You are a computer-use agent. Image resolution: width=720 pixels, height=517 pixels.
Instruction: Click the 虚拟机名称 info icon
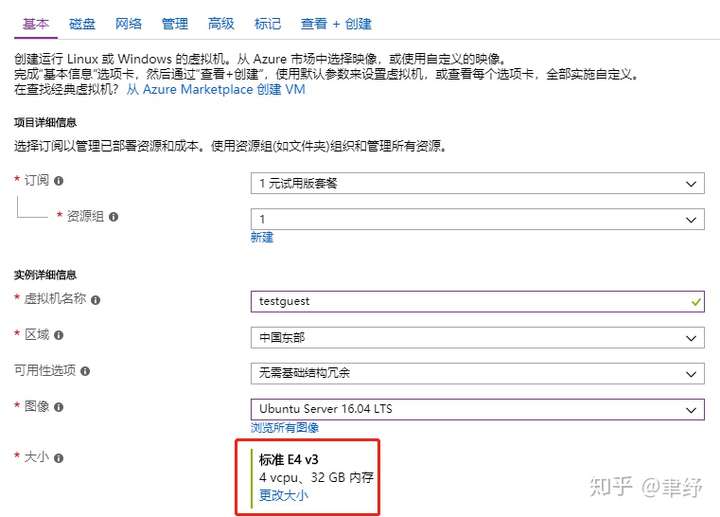pyautogui.click(x=96, y=300)
